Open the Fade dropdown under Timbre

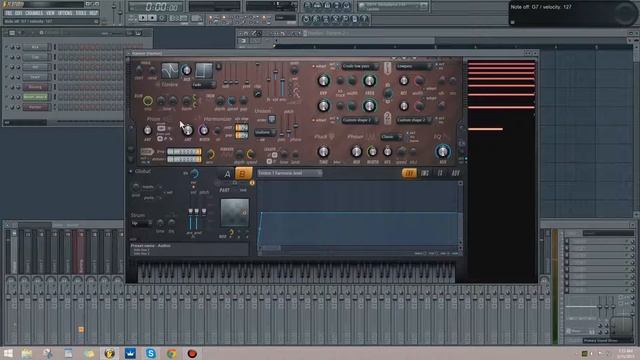[203, 85]
